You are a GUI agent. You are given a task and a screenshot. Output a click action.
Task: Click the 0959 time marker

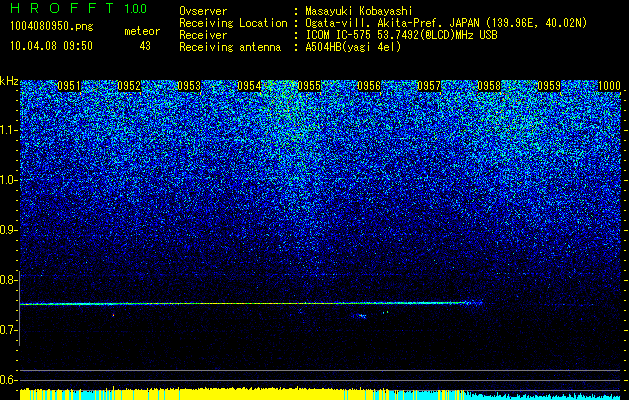(x=549, y=86)
